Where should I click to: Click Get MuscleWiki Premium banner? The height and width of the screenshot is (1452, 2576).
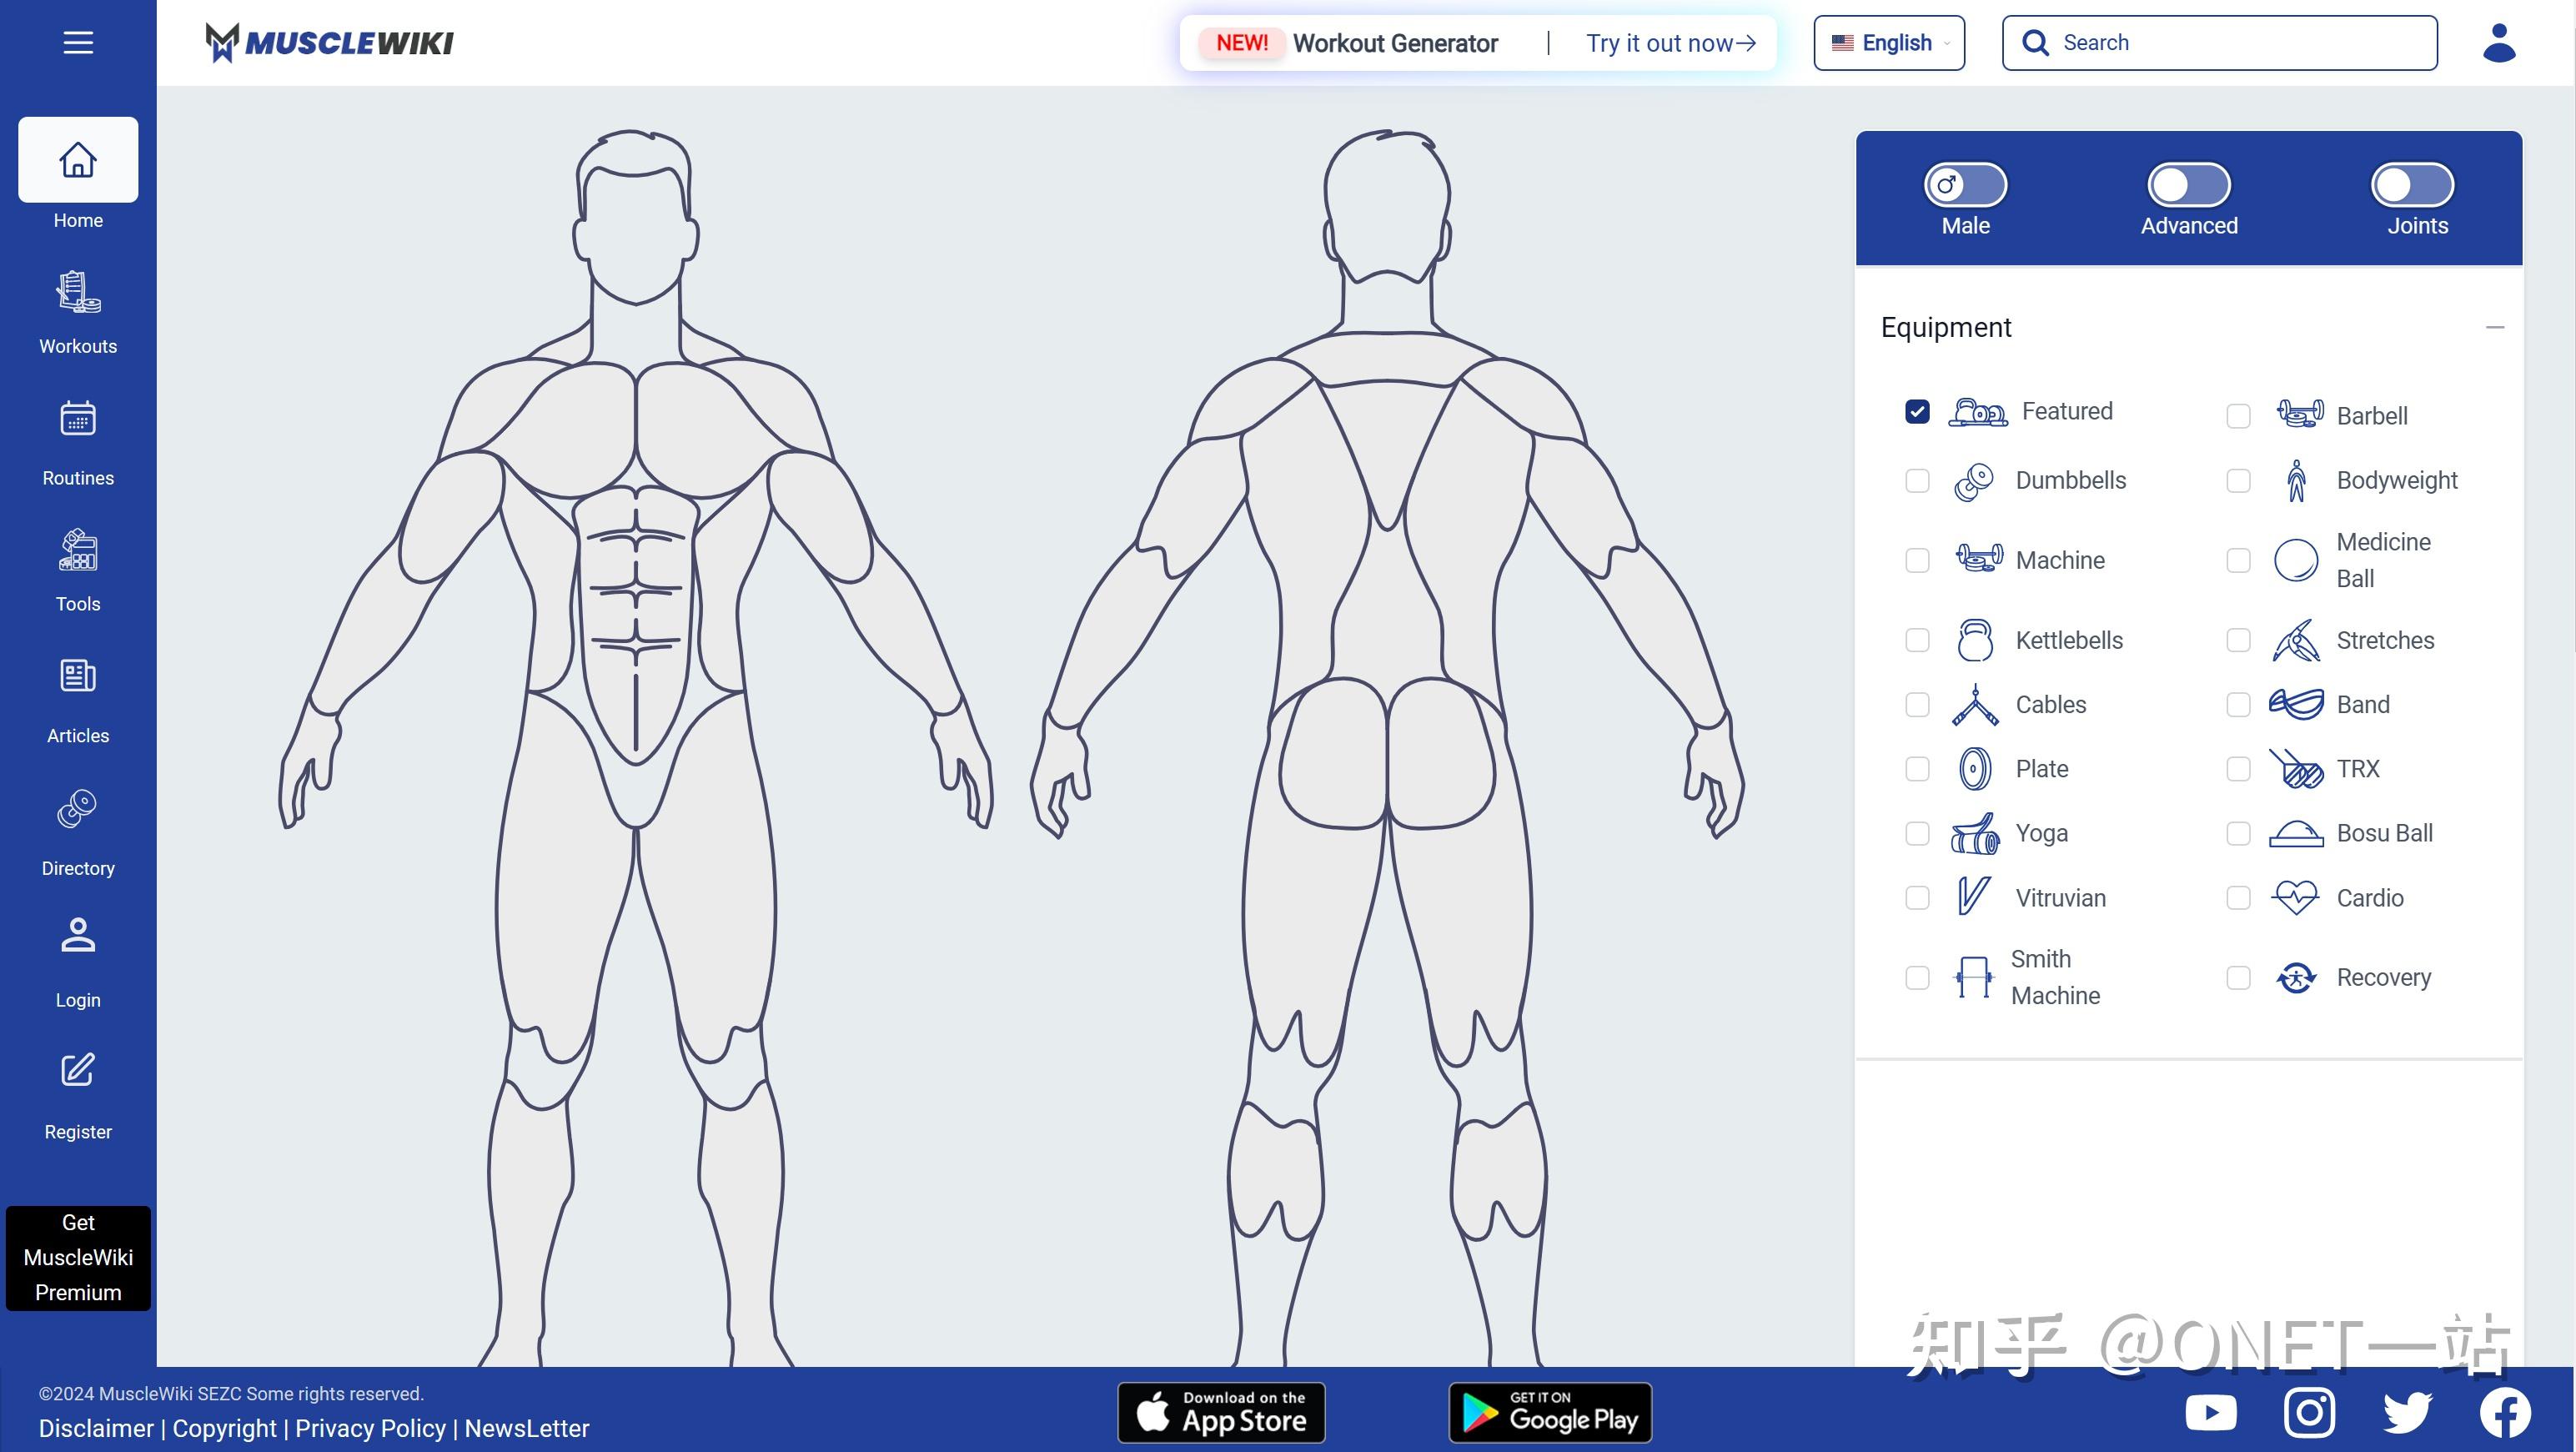point(77,1257)
